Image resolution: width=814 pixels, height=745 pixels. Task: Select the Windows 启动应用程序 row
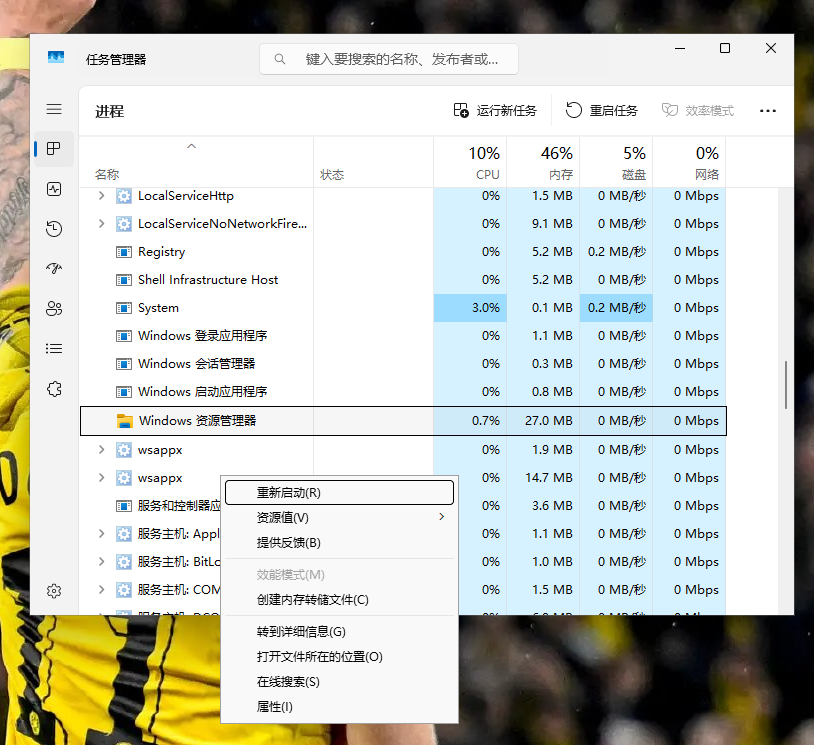[x=403, y=391]
